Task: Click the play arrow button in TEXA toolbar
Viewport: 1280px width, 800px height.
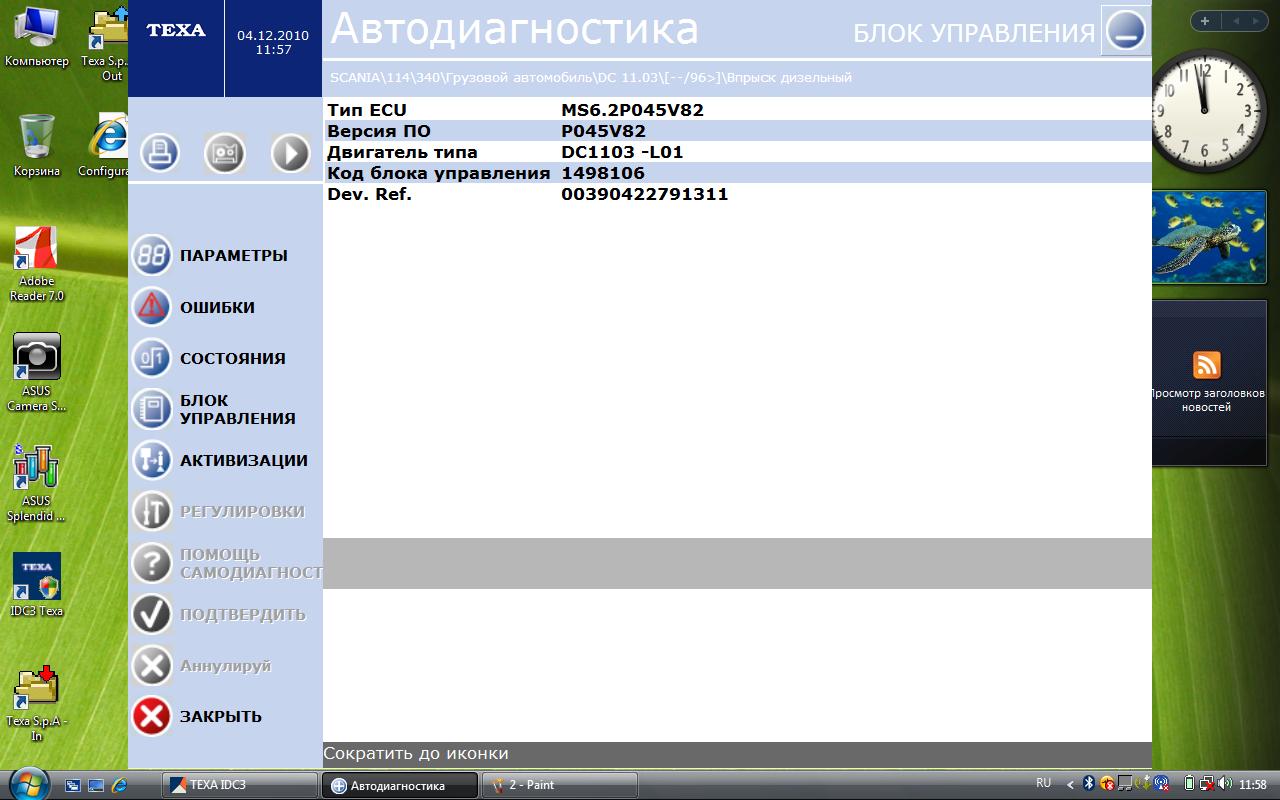Action: pyautogui.click(x=291, y=153)
